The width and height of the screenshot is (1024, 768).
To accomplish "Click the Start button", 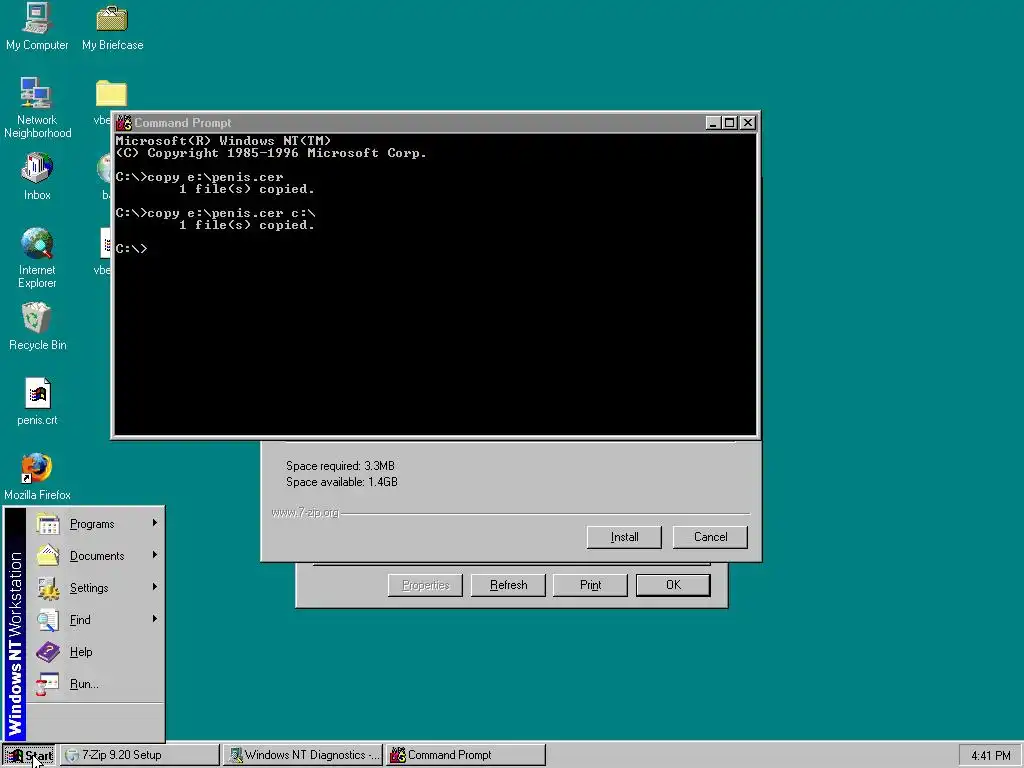I will tap(29, 755).
